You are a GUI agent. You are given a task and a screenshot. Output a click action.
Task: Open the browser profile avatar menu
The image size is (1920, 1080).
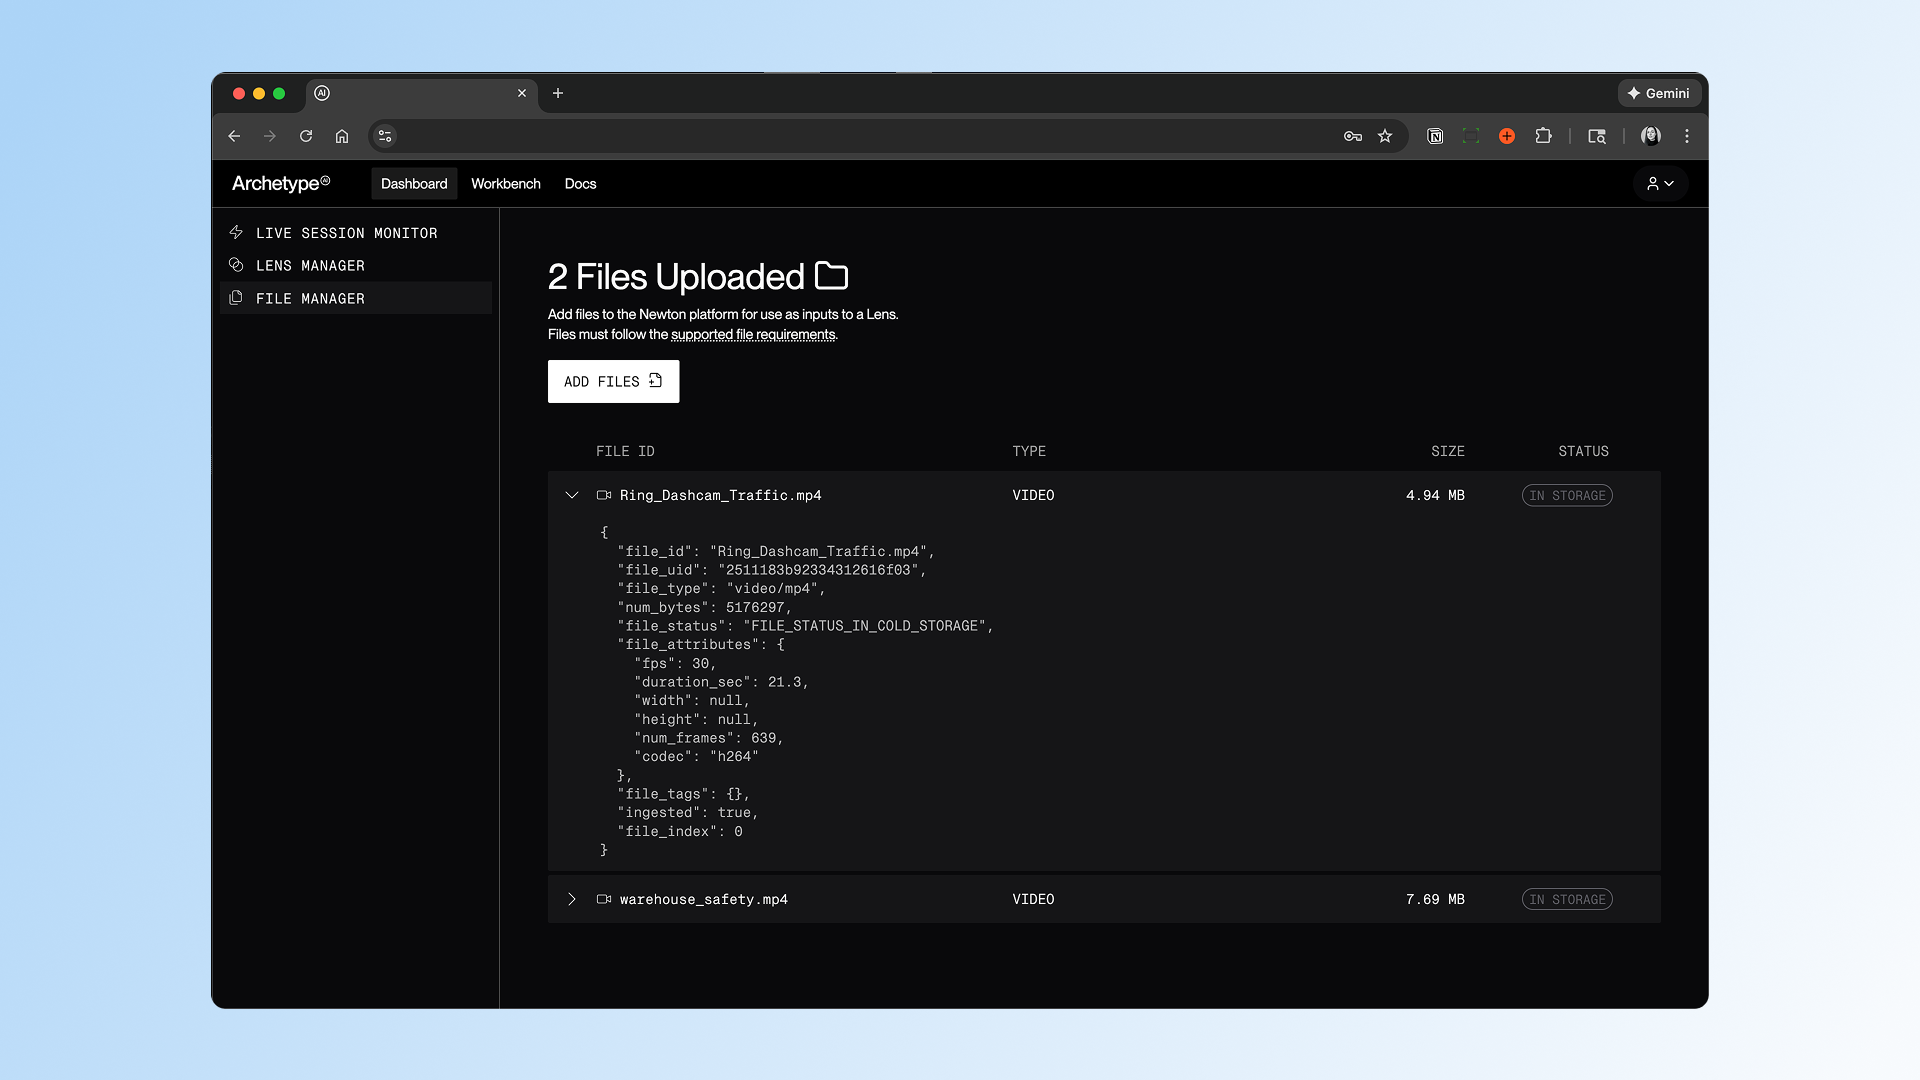(1652, 136)
